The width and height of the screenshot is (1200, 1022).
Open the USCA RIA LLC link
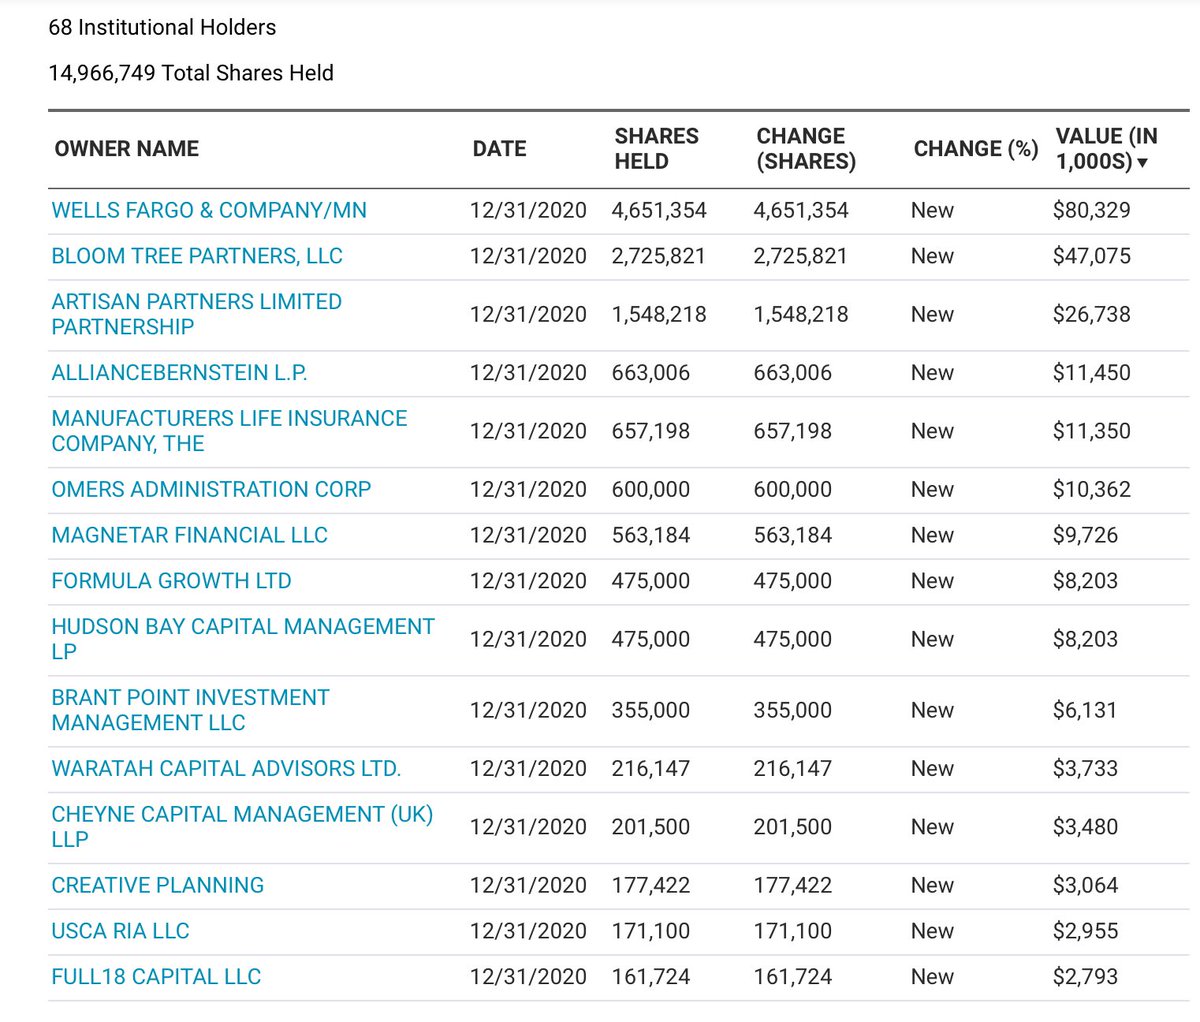(120, 931)
